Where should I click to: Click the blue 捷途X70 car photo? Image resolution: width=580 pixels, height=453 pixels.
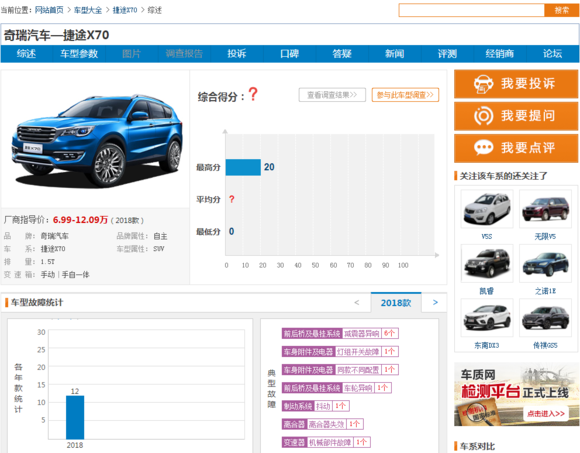click(x=97, y=141)
